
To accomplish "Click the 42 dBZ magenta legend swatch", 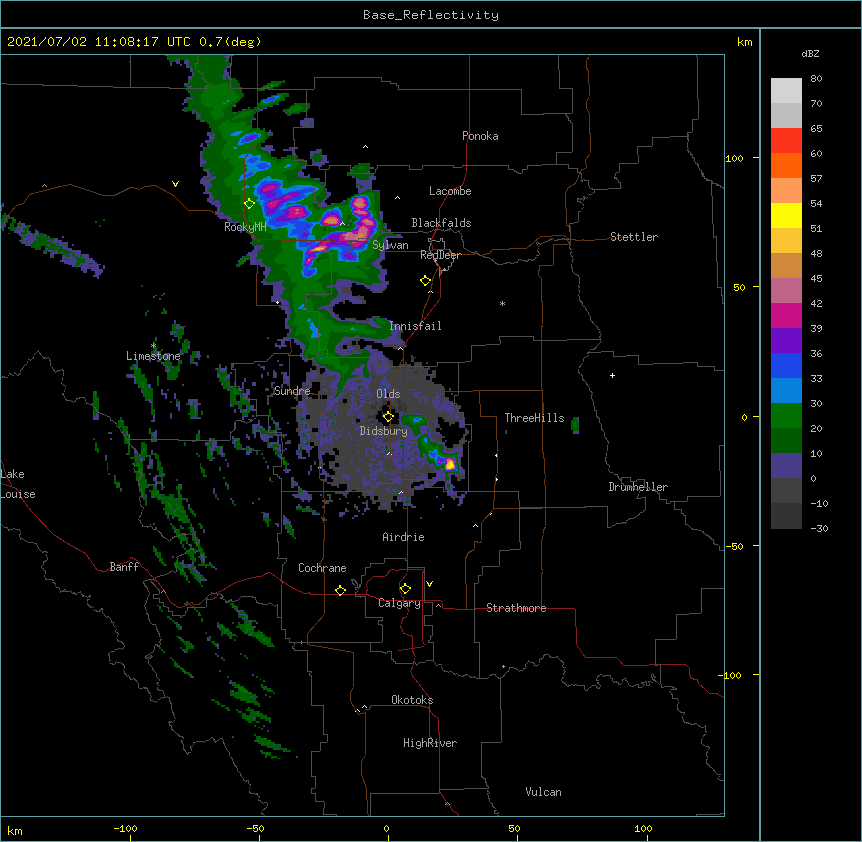I will pyautogui.click(x=786, y=315).
